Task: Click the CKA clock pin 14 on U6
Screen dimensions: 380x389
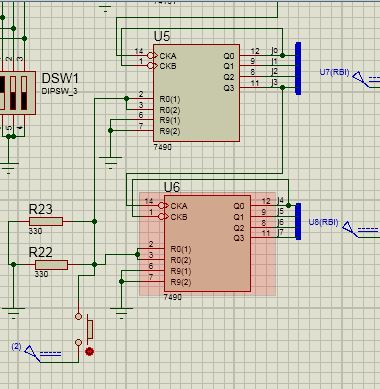Action: click(155, 206)
